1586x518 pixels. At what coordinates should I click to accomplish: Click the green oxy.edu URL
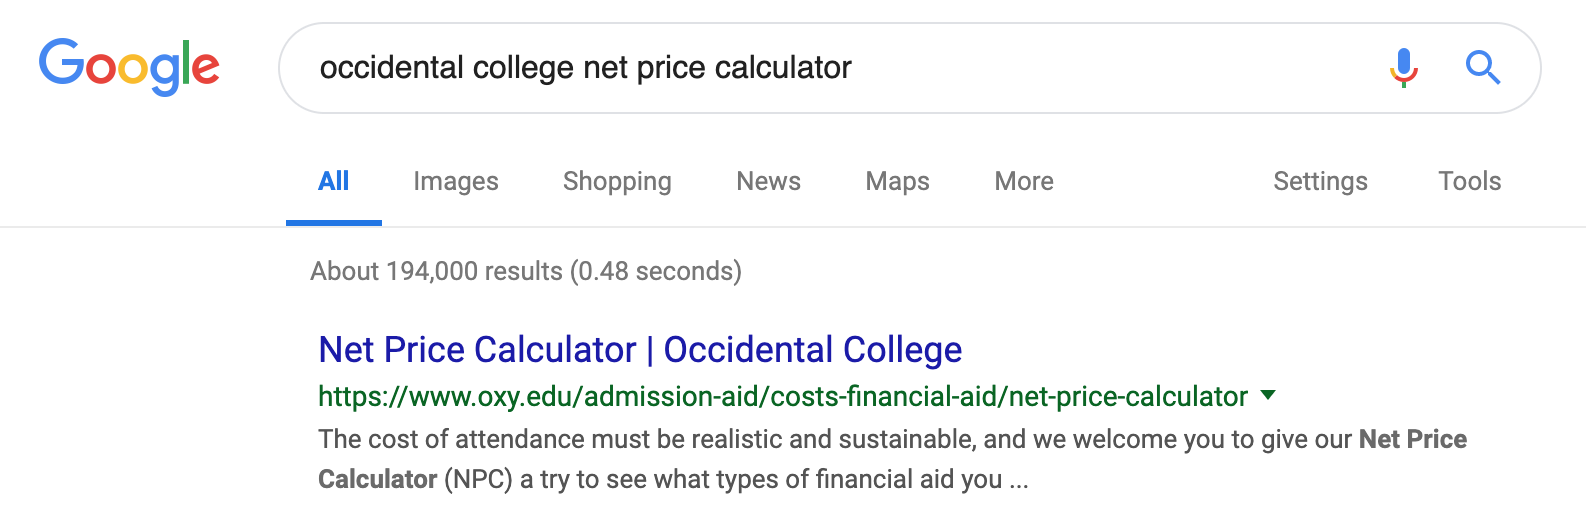pos(783,397)
